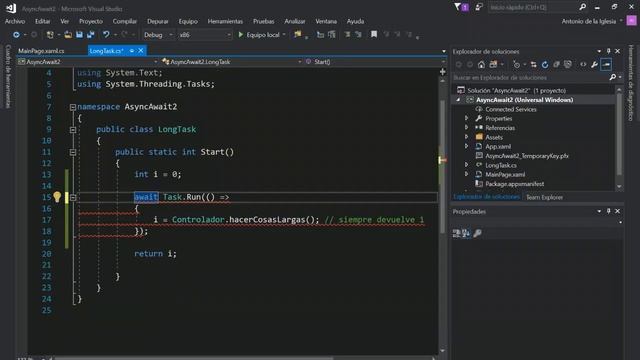Viewport: 640px width, 360px height.
Task: Open the Herramientas menu
Action: (x=225, y=21)
